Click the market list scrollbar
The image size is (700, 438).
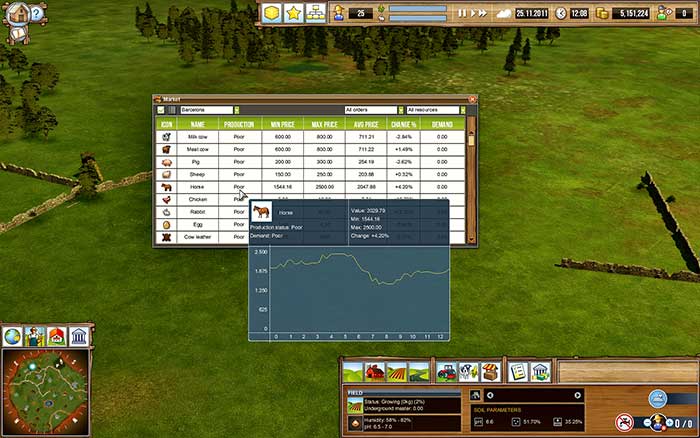(471, 180)
